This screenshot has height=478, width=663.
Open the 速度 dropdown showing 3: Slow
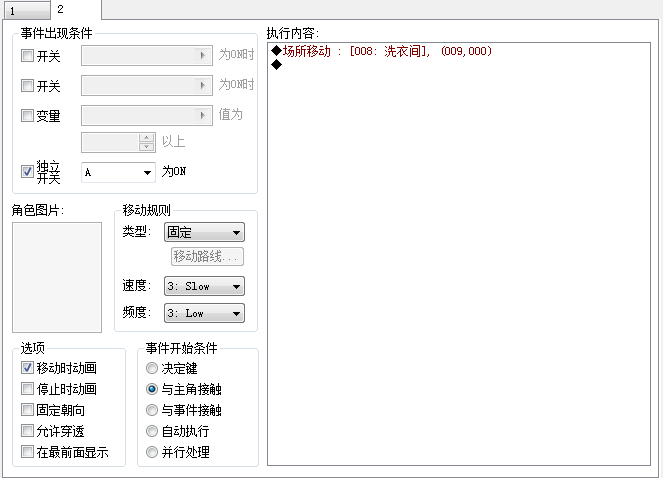(204, 286)
